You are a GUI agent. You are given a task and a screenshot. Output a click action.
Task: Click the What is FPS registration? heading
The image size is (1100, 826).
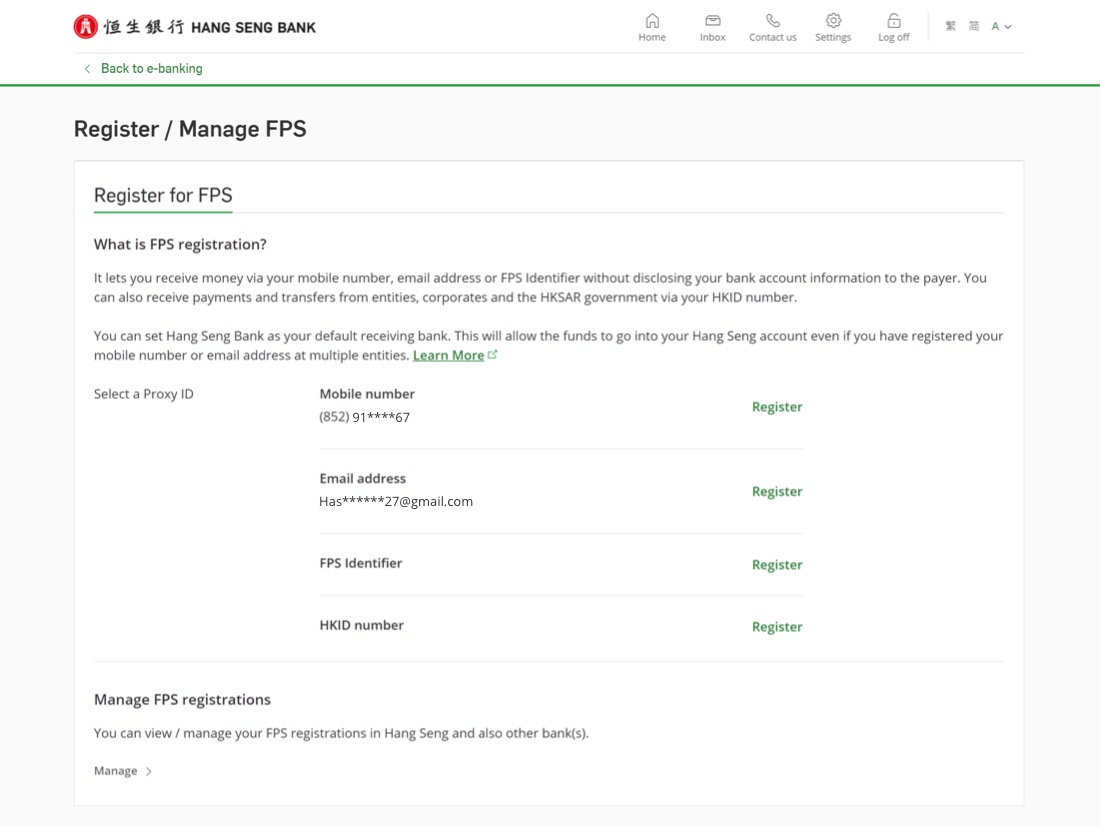(180, 244)
